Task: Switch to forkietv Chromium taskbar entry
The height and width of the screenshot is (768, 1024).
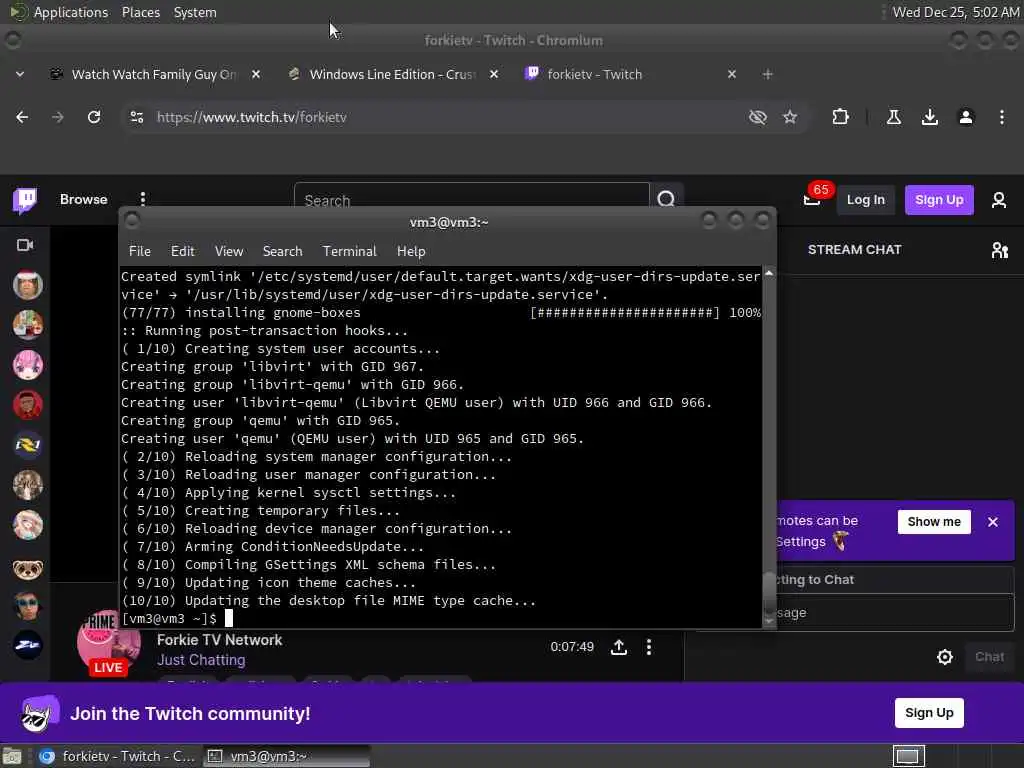Action: tap(118, 756)
